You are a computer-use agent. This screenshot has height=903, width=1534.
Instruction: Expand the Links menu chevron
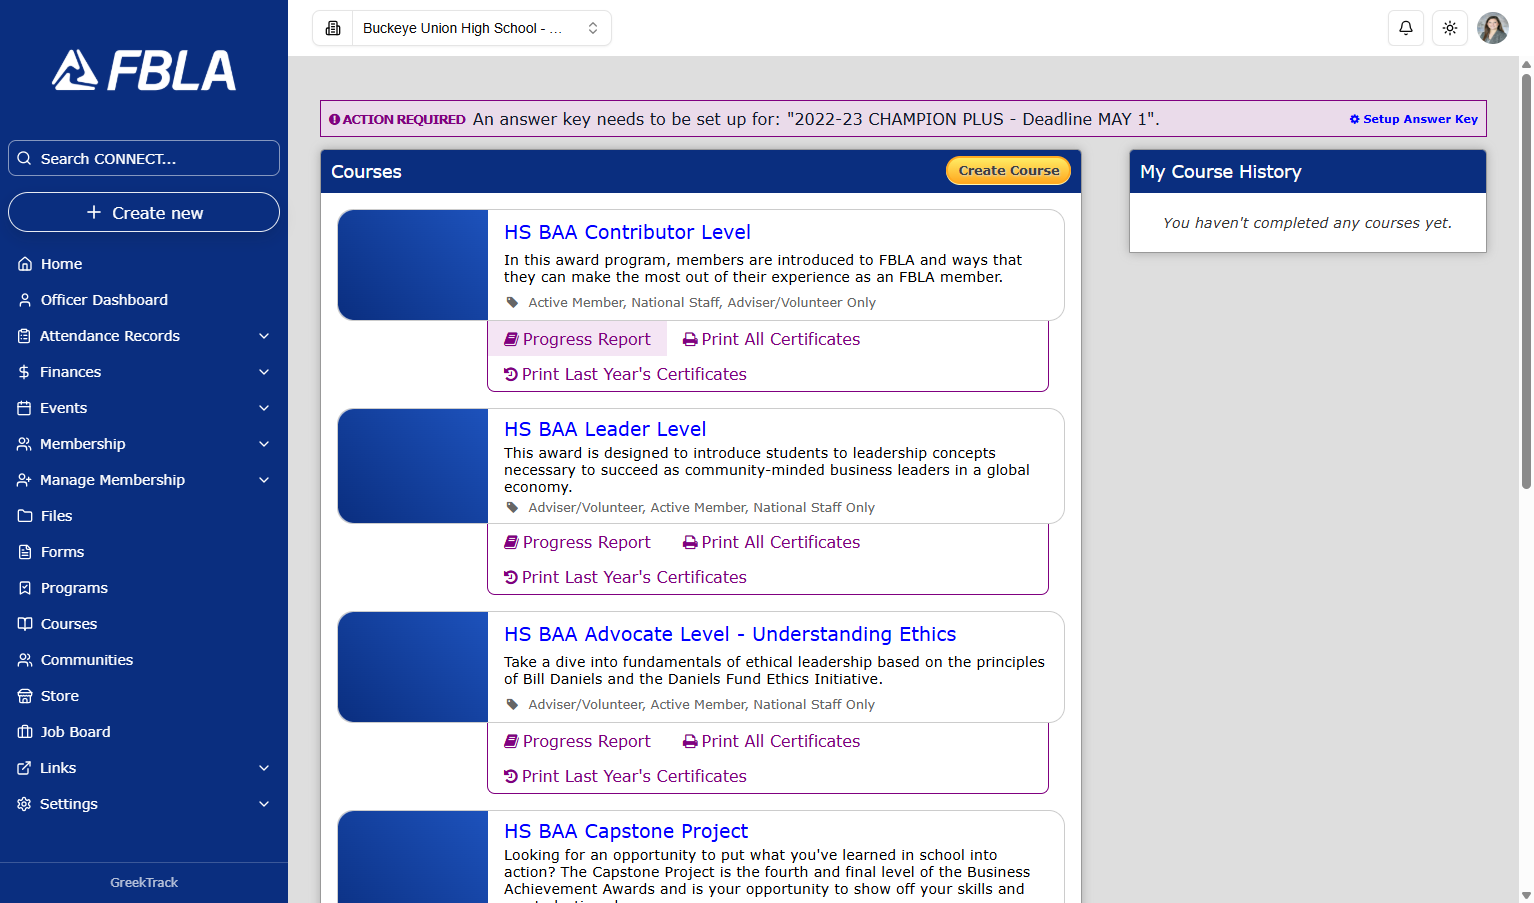[264, 768]
